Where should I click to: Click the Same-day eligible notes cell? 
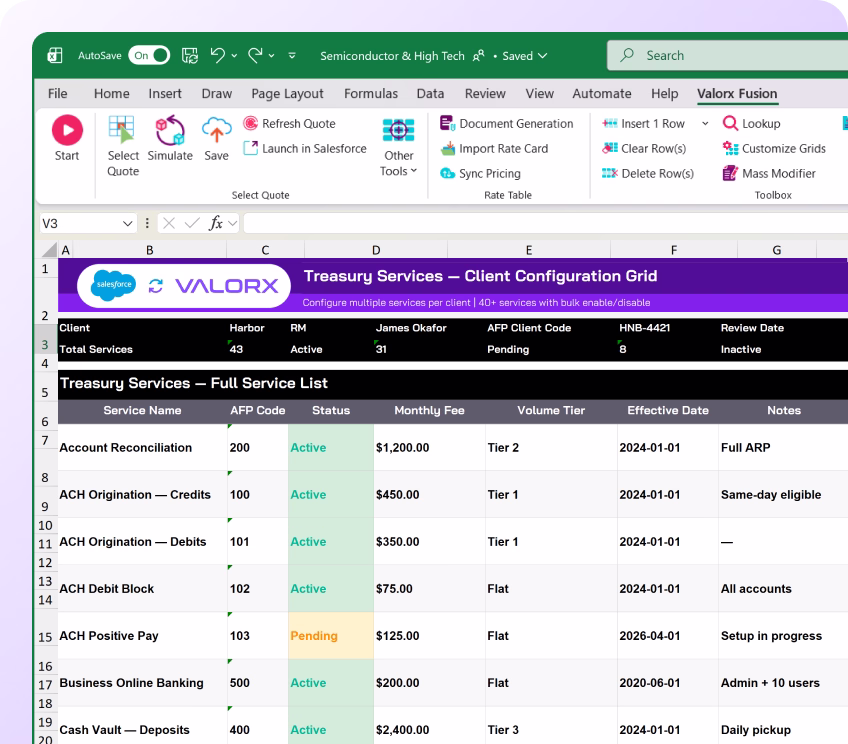coord(783,494)
